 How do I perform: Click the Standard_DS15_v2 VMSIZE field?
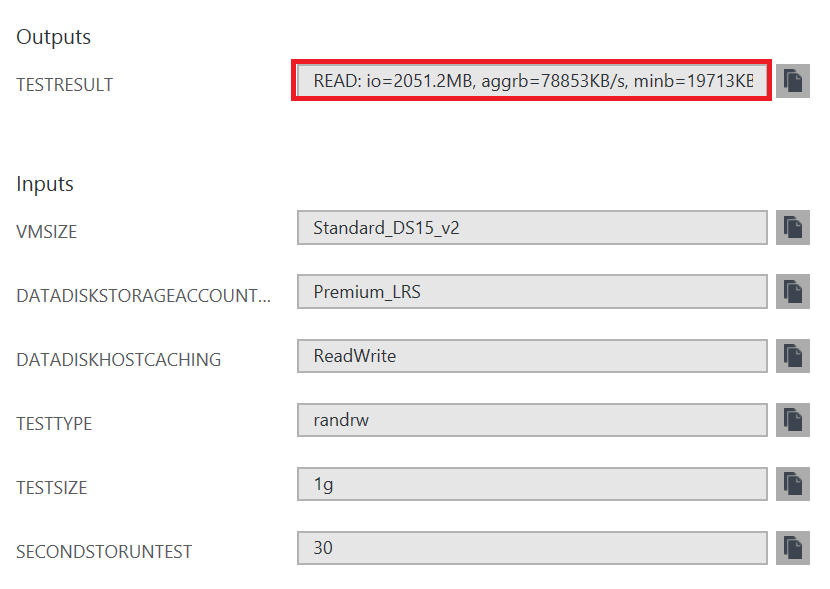(x=532, y=228)
